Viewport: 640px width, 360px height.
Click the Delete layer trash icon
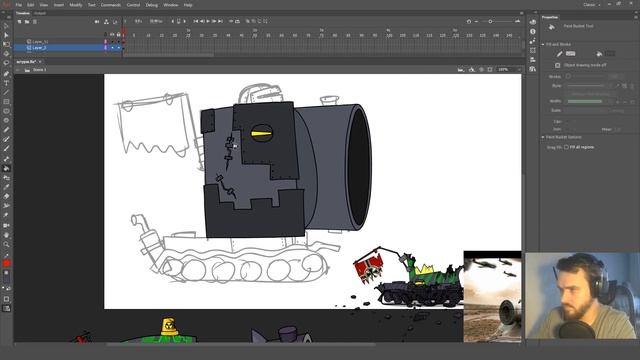tap(35, 22)
